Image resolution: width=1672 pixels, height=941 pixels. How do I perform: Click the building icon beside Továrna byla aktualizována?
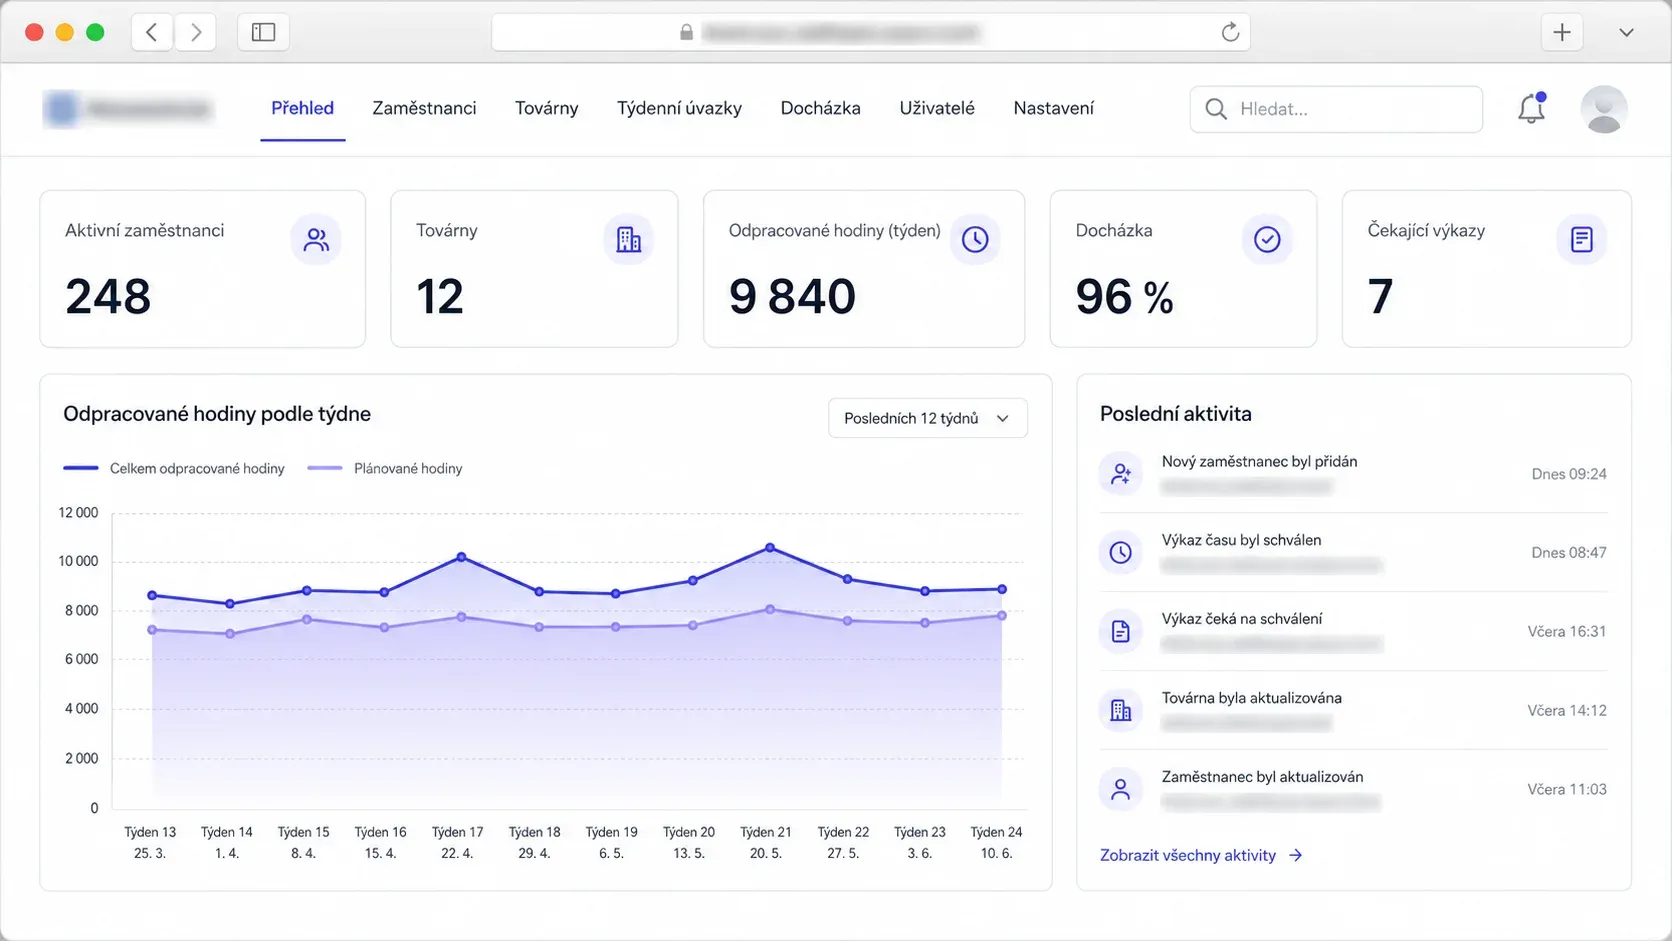point(1121,710)
